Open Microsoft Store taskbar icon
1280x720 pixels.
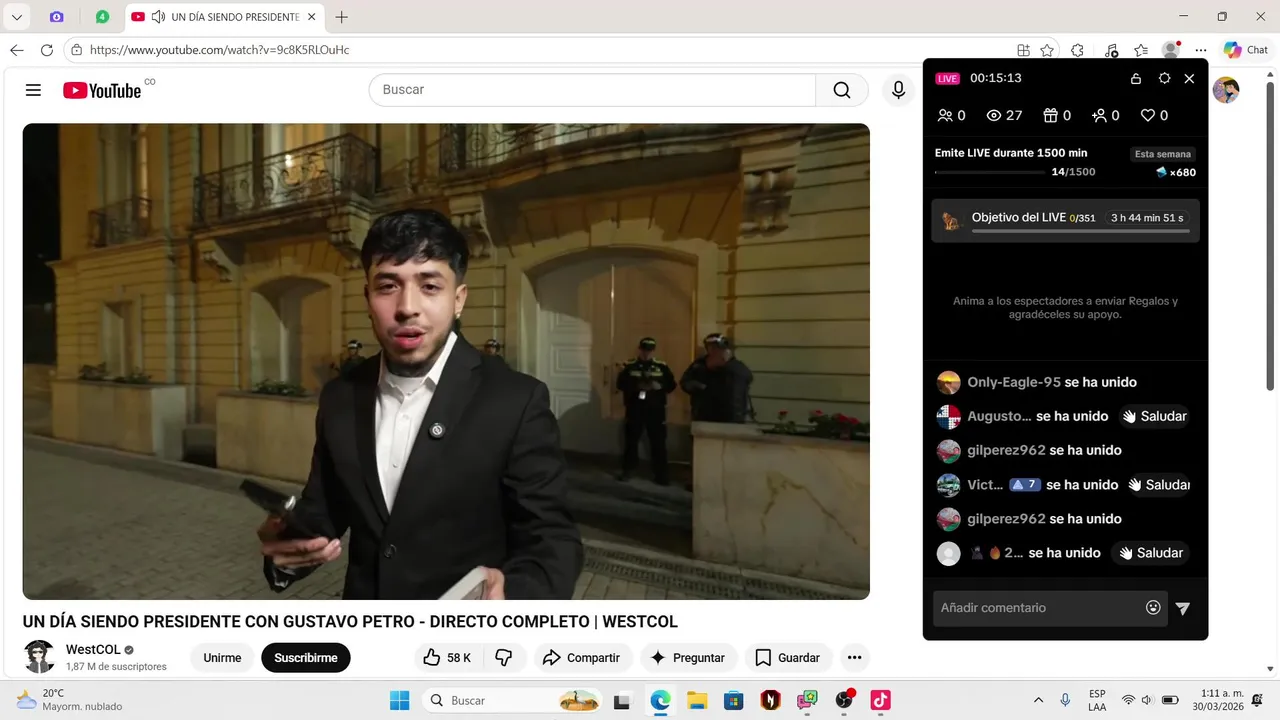pyautogui.click(x=733, y=700)
